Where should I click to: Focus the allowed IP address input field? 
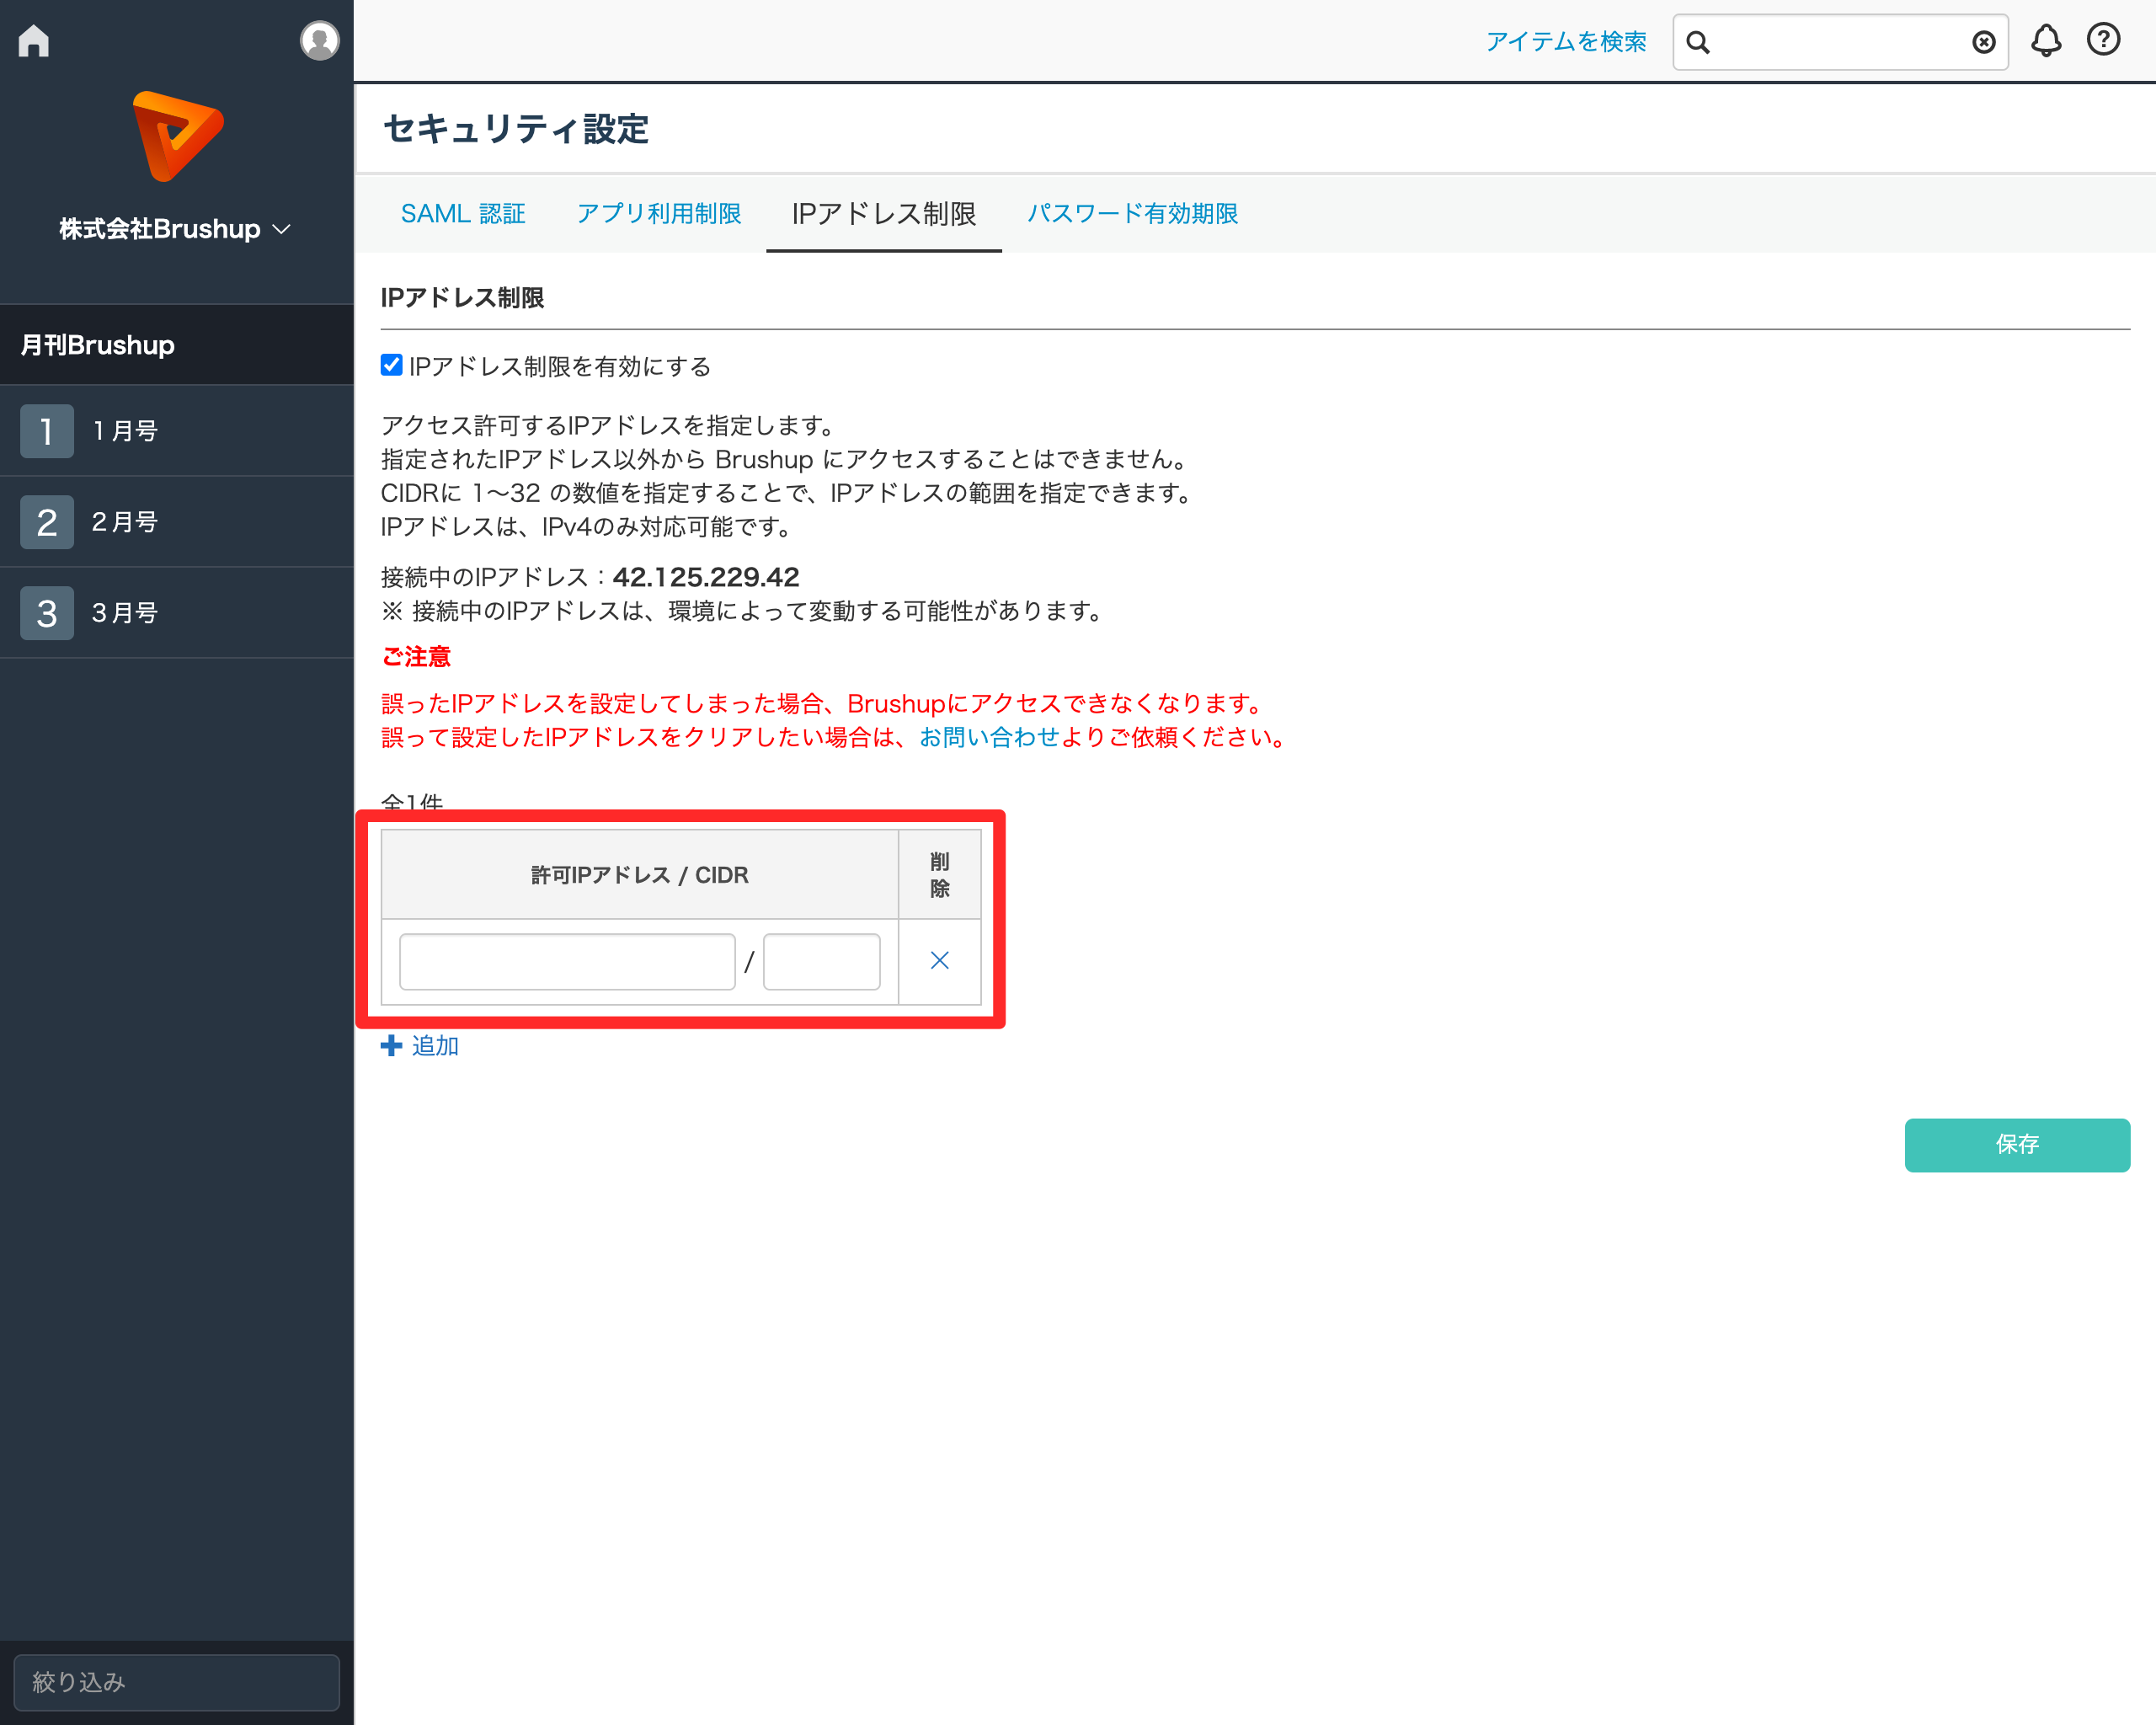pyautogui.click(x=567, y=962)
